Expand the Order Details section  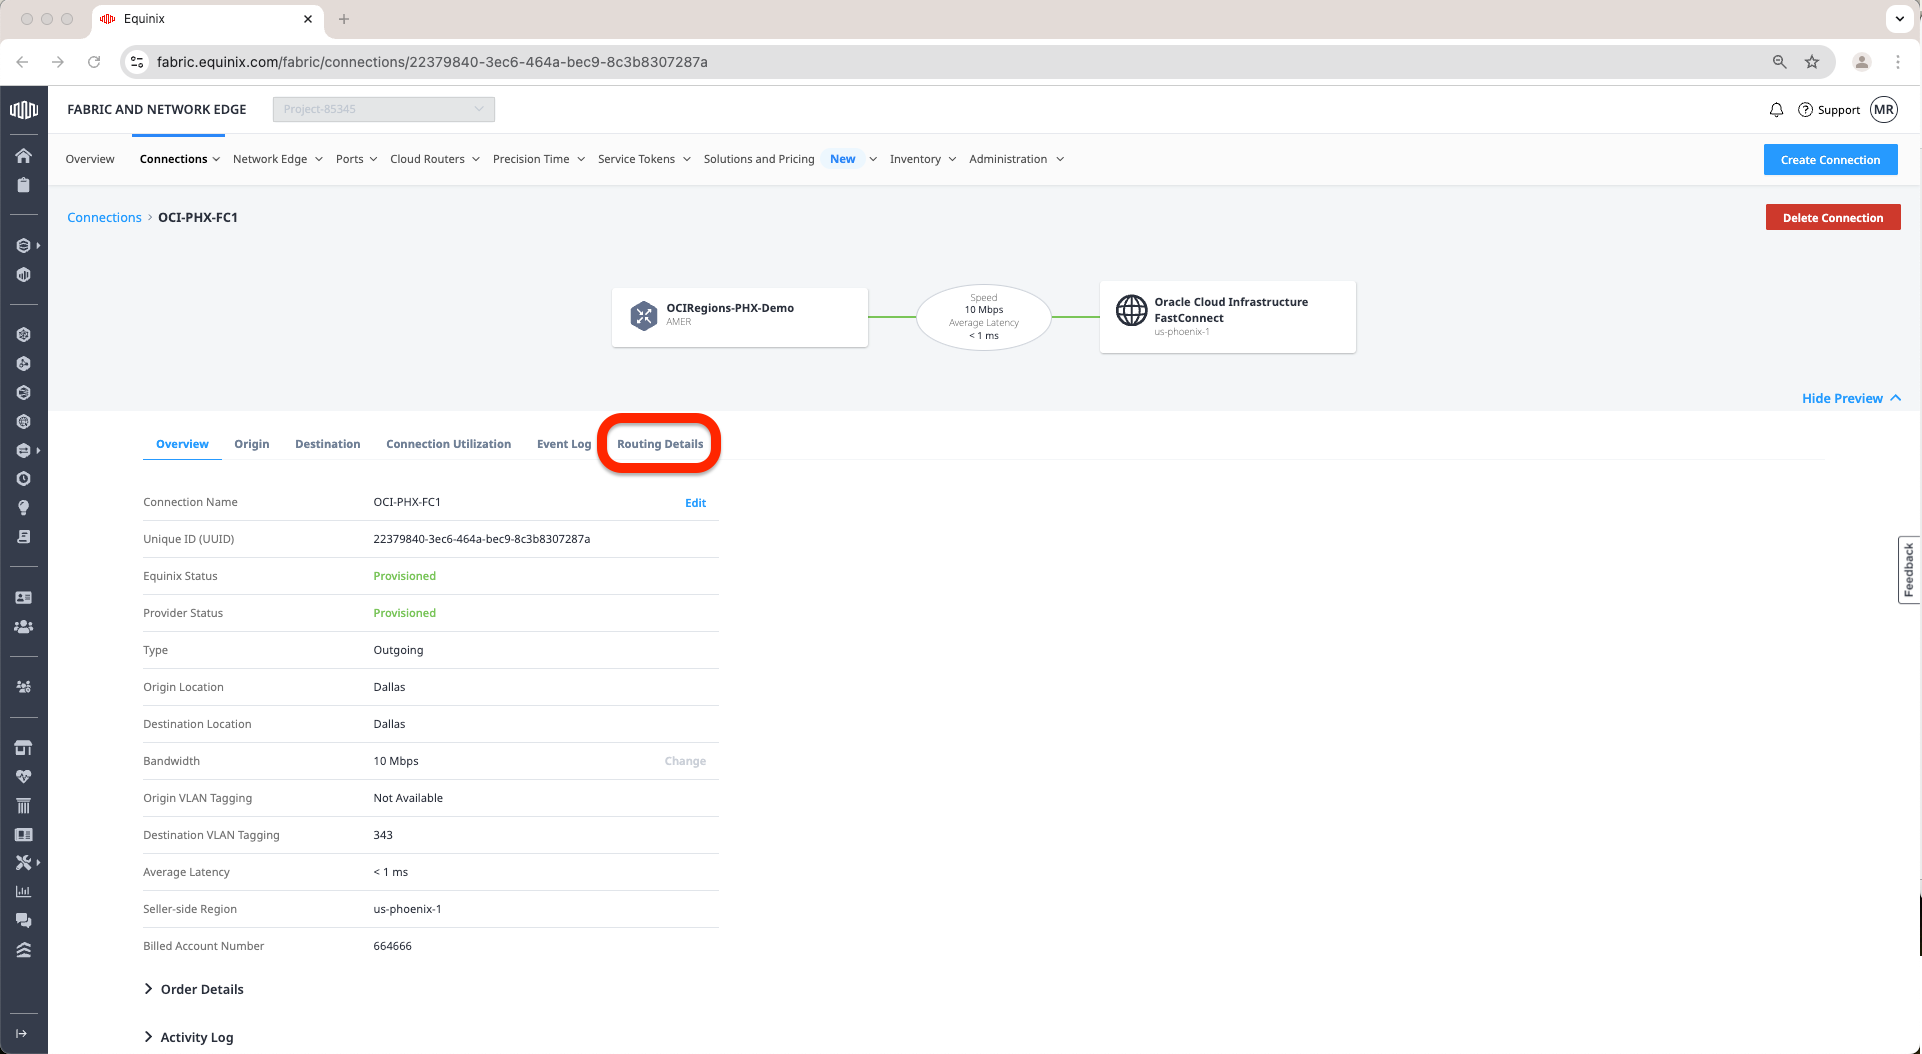[x=194, y=989]
